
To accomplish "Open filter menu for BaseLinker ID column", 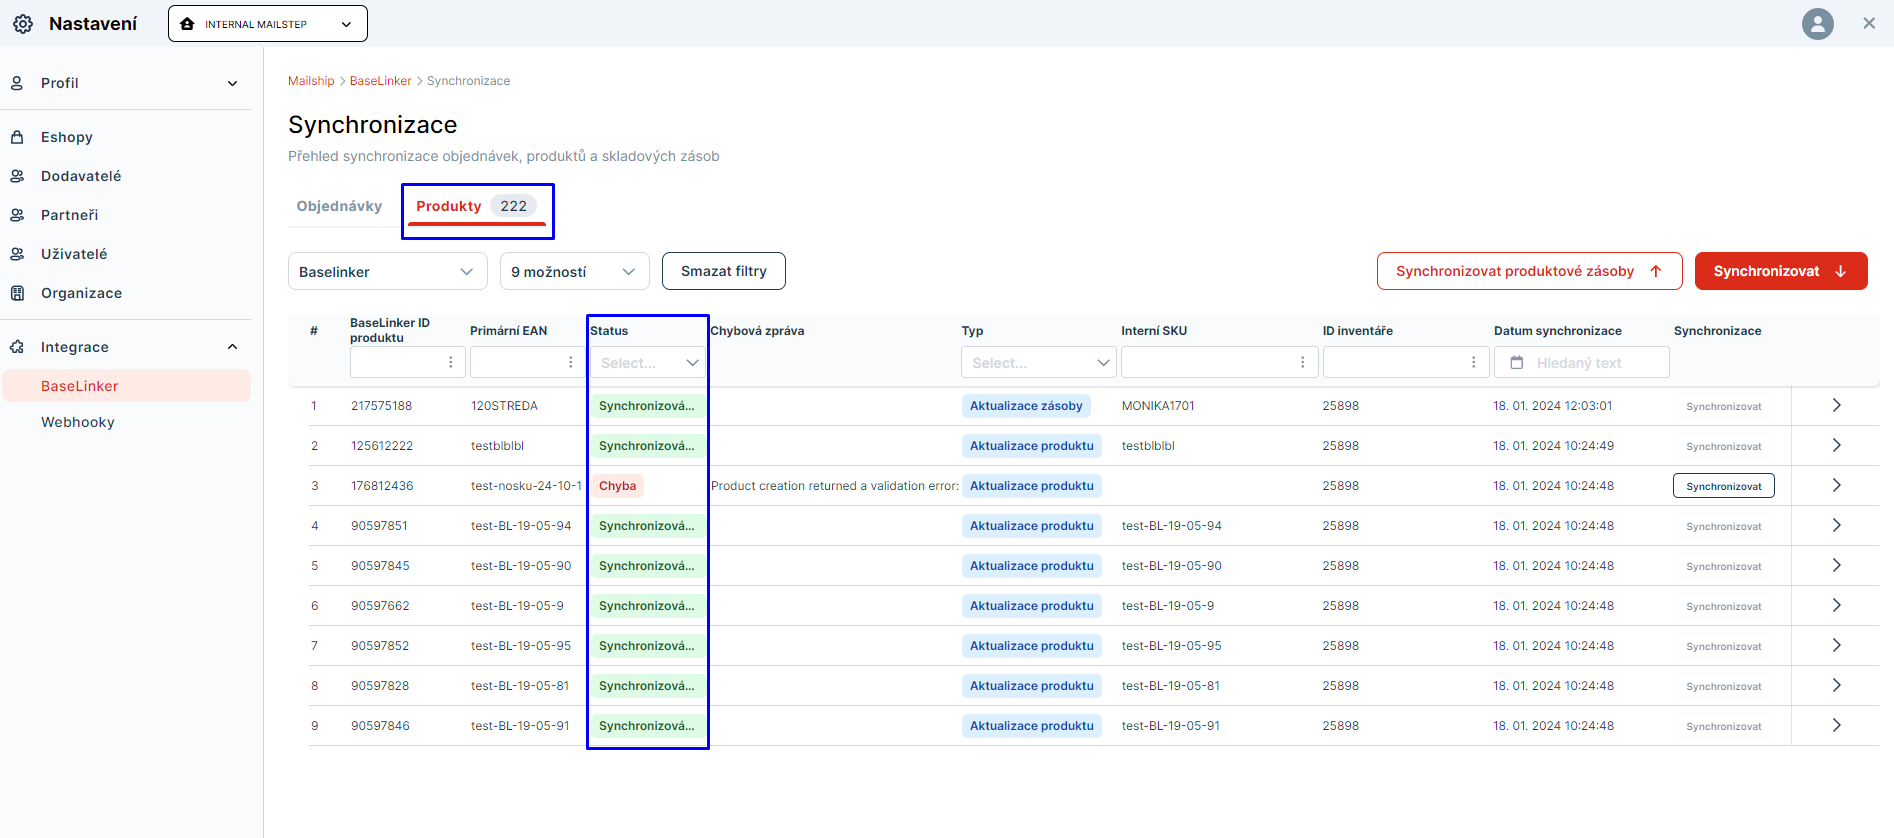I will coord(450,362).
